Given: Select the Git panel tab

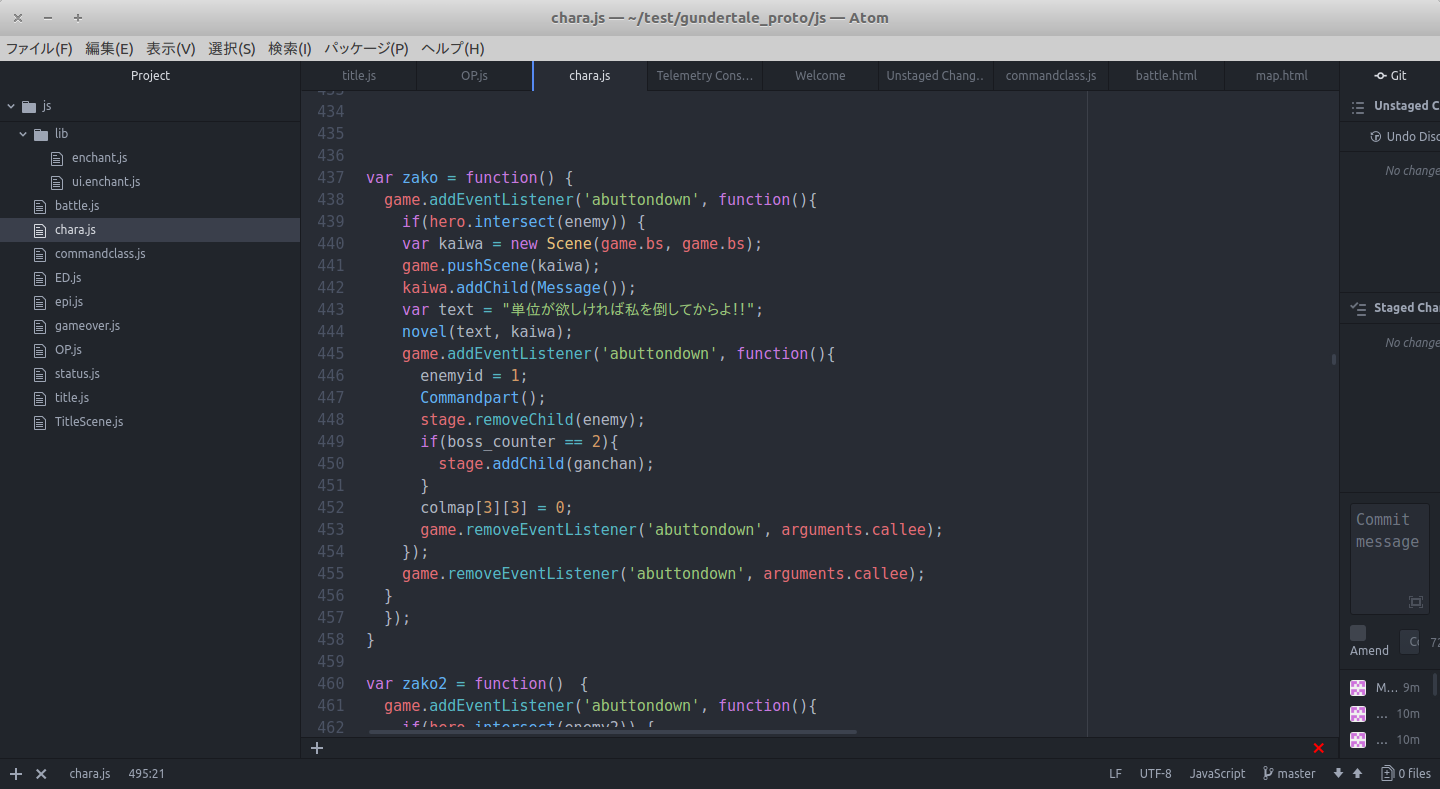Looking at the screenshot, I should [1390, 76].
